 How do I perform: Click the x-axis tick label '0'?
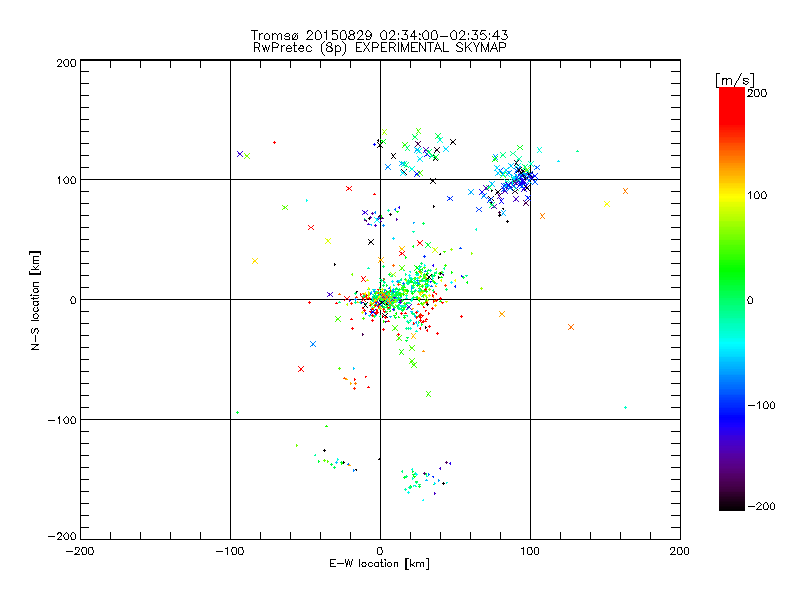(x=380, y=551)
